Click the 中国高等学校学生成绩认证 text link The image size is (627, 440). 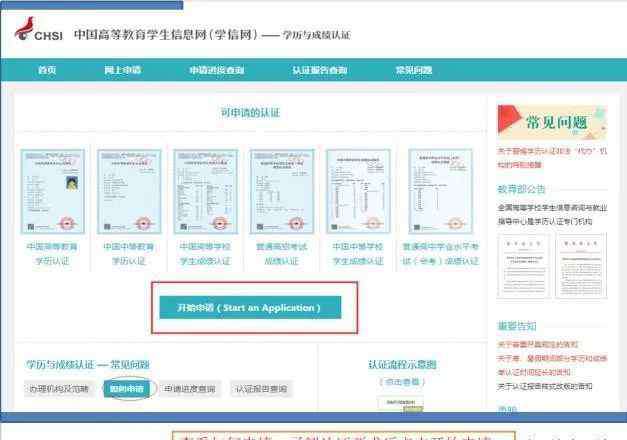[205, 254]
